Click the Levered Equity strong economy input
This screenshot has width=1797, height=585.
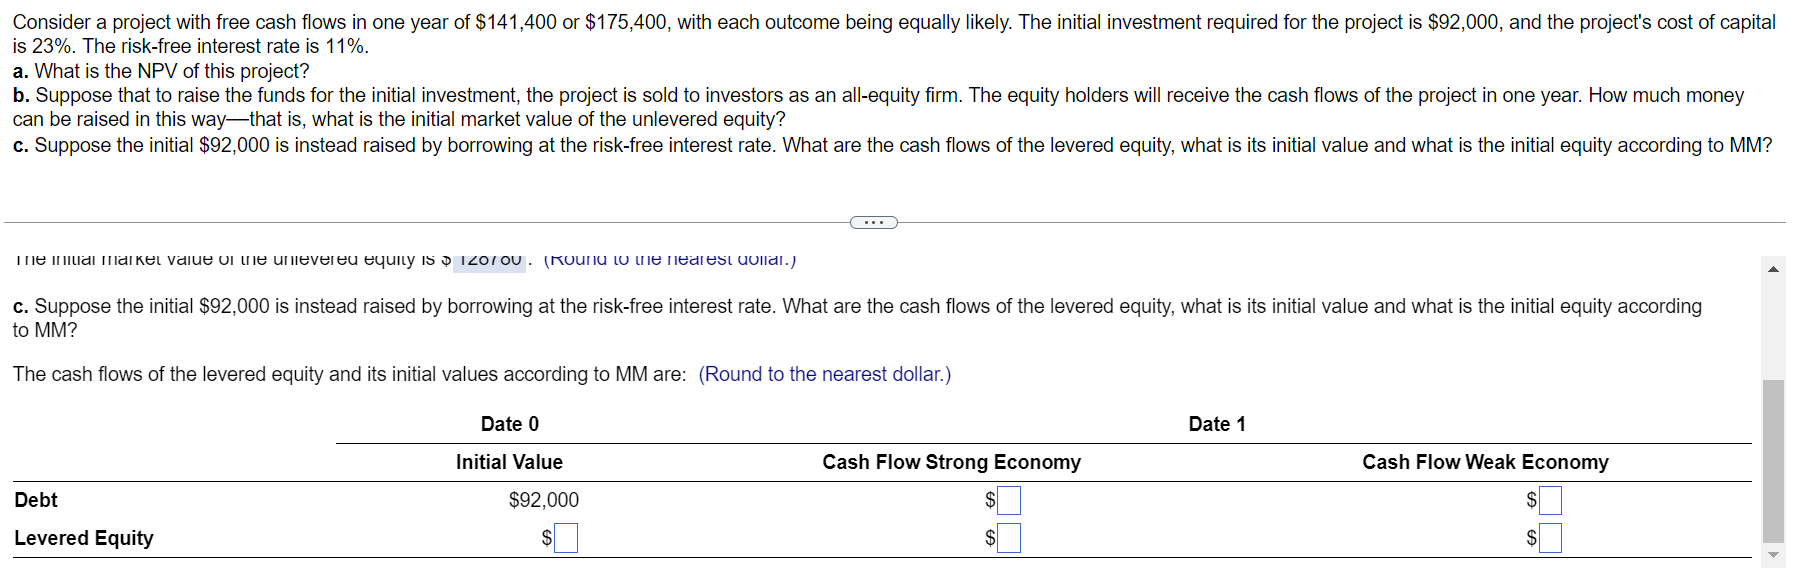[x=1009, y=537]
